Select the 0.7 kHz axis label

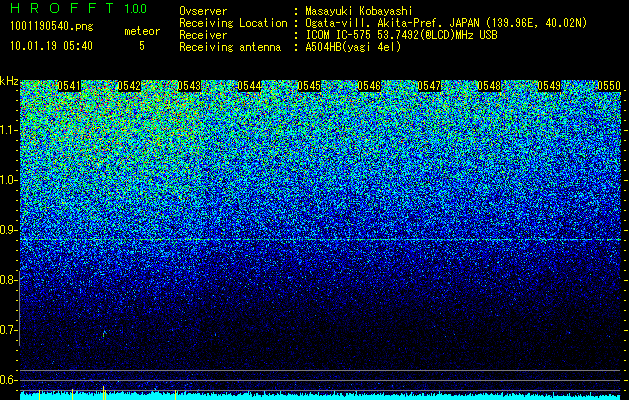[x=8, y=330]
